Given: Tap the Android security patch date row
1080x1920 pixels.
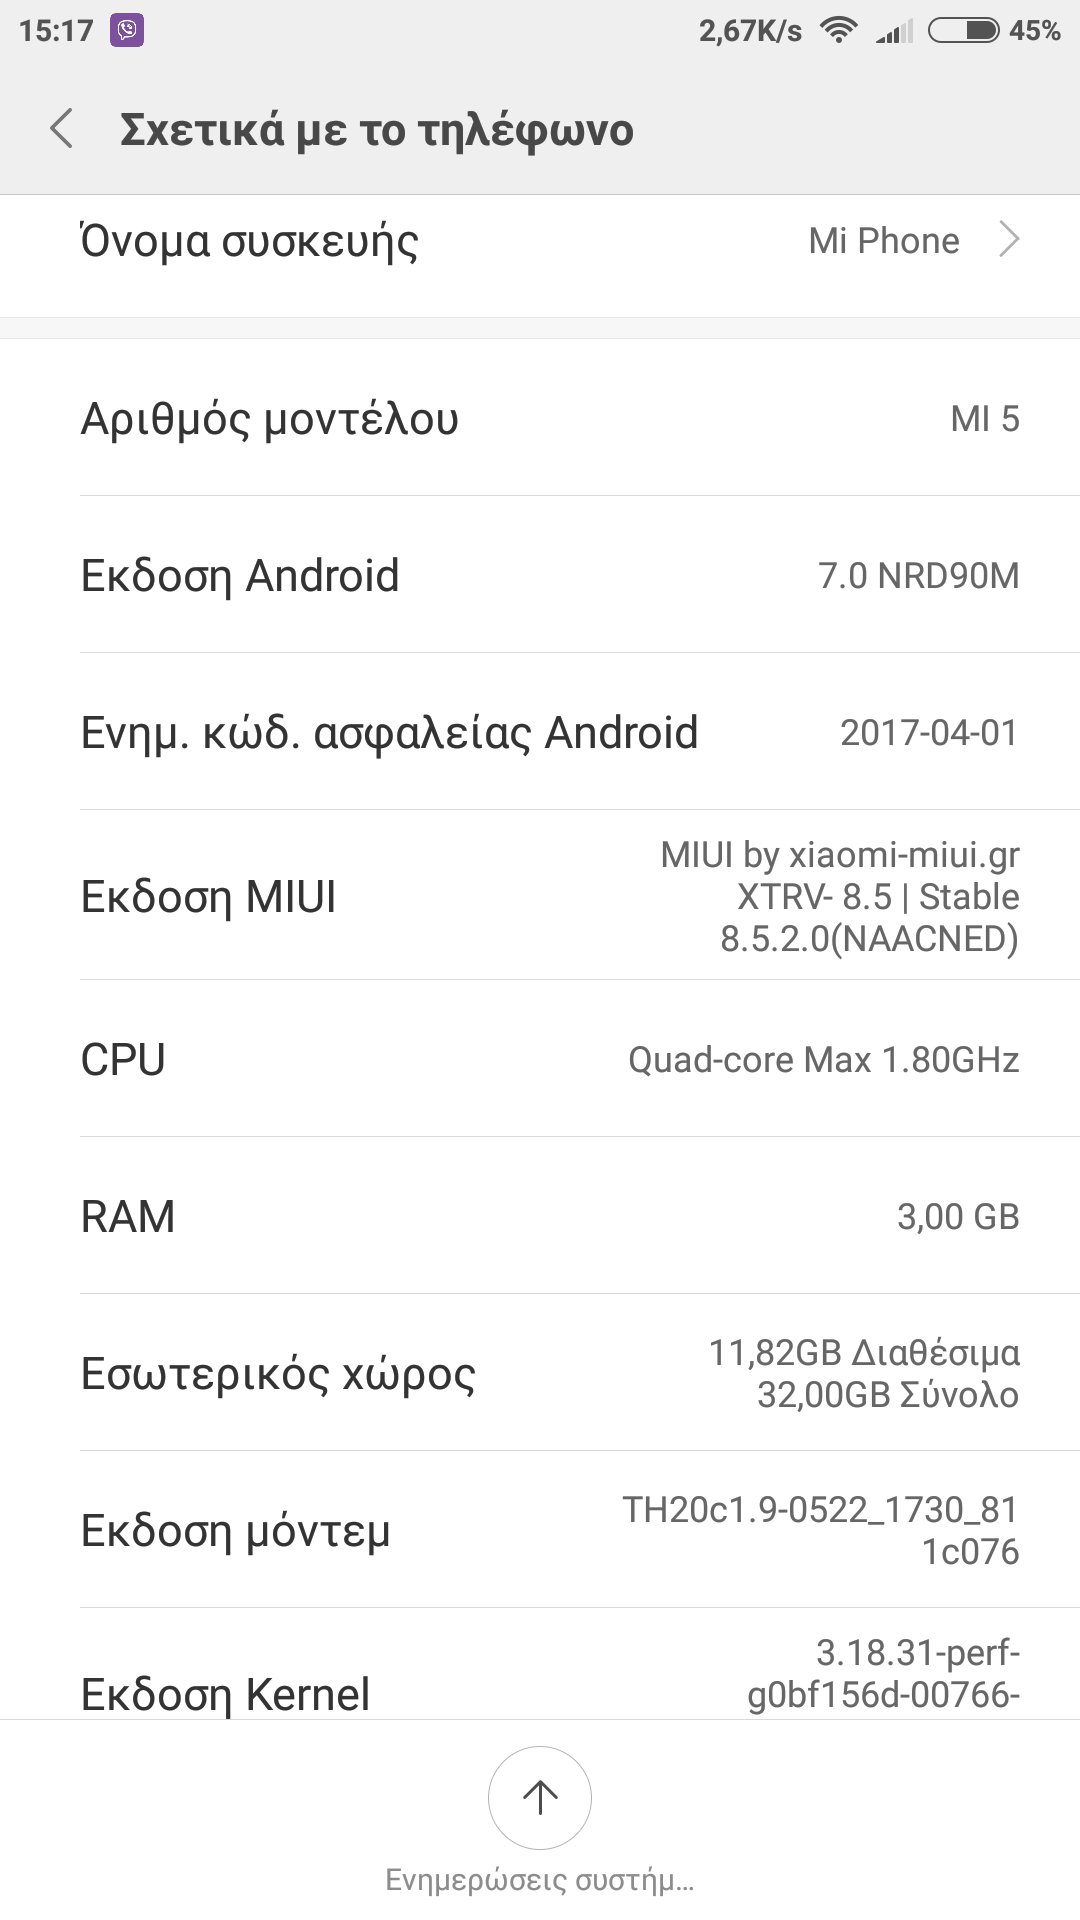Looking at the screenshot, I should [540, 732].
